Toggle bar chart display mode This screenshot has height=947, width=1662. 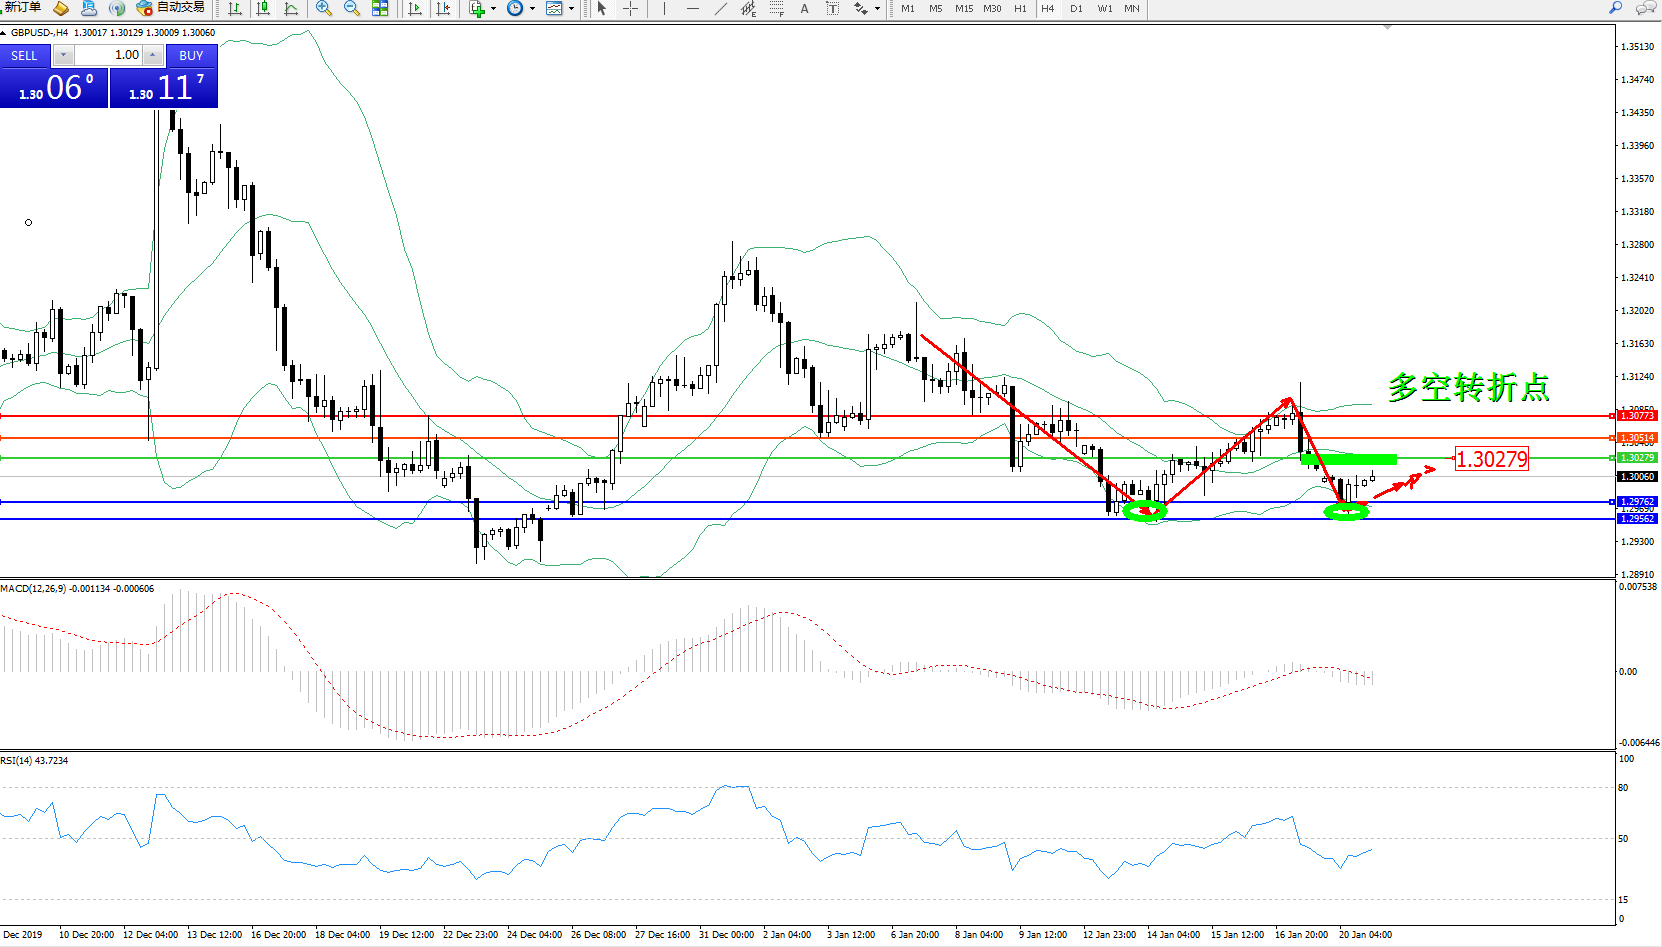pyautogui.click(x=235, y=8)
